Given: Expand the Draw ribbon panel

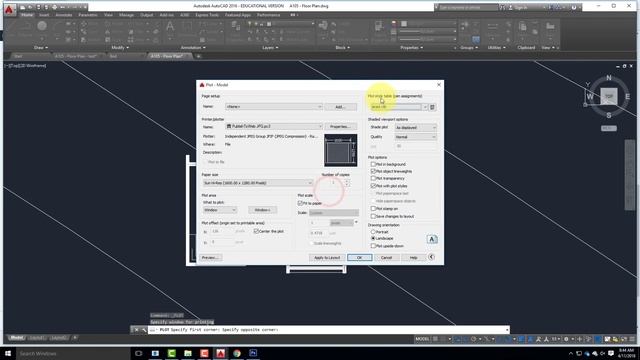Looking at the screenshot, I should (40, 48).
